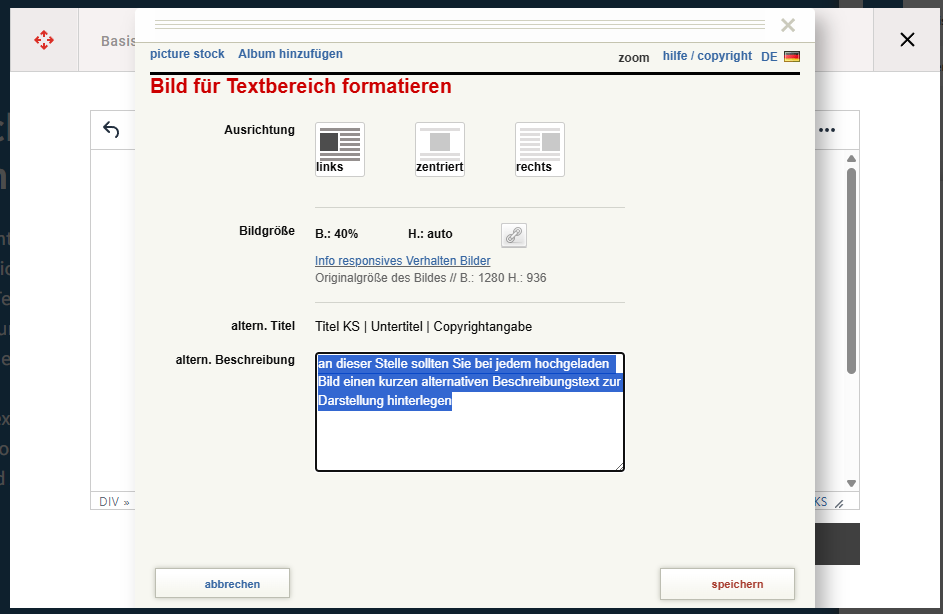Open 'Info responsives Verhalten Bilder' link
This screenshot has width=943, height=614.
[402, 260]
